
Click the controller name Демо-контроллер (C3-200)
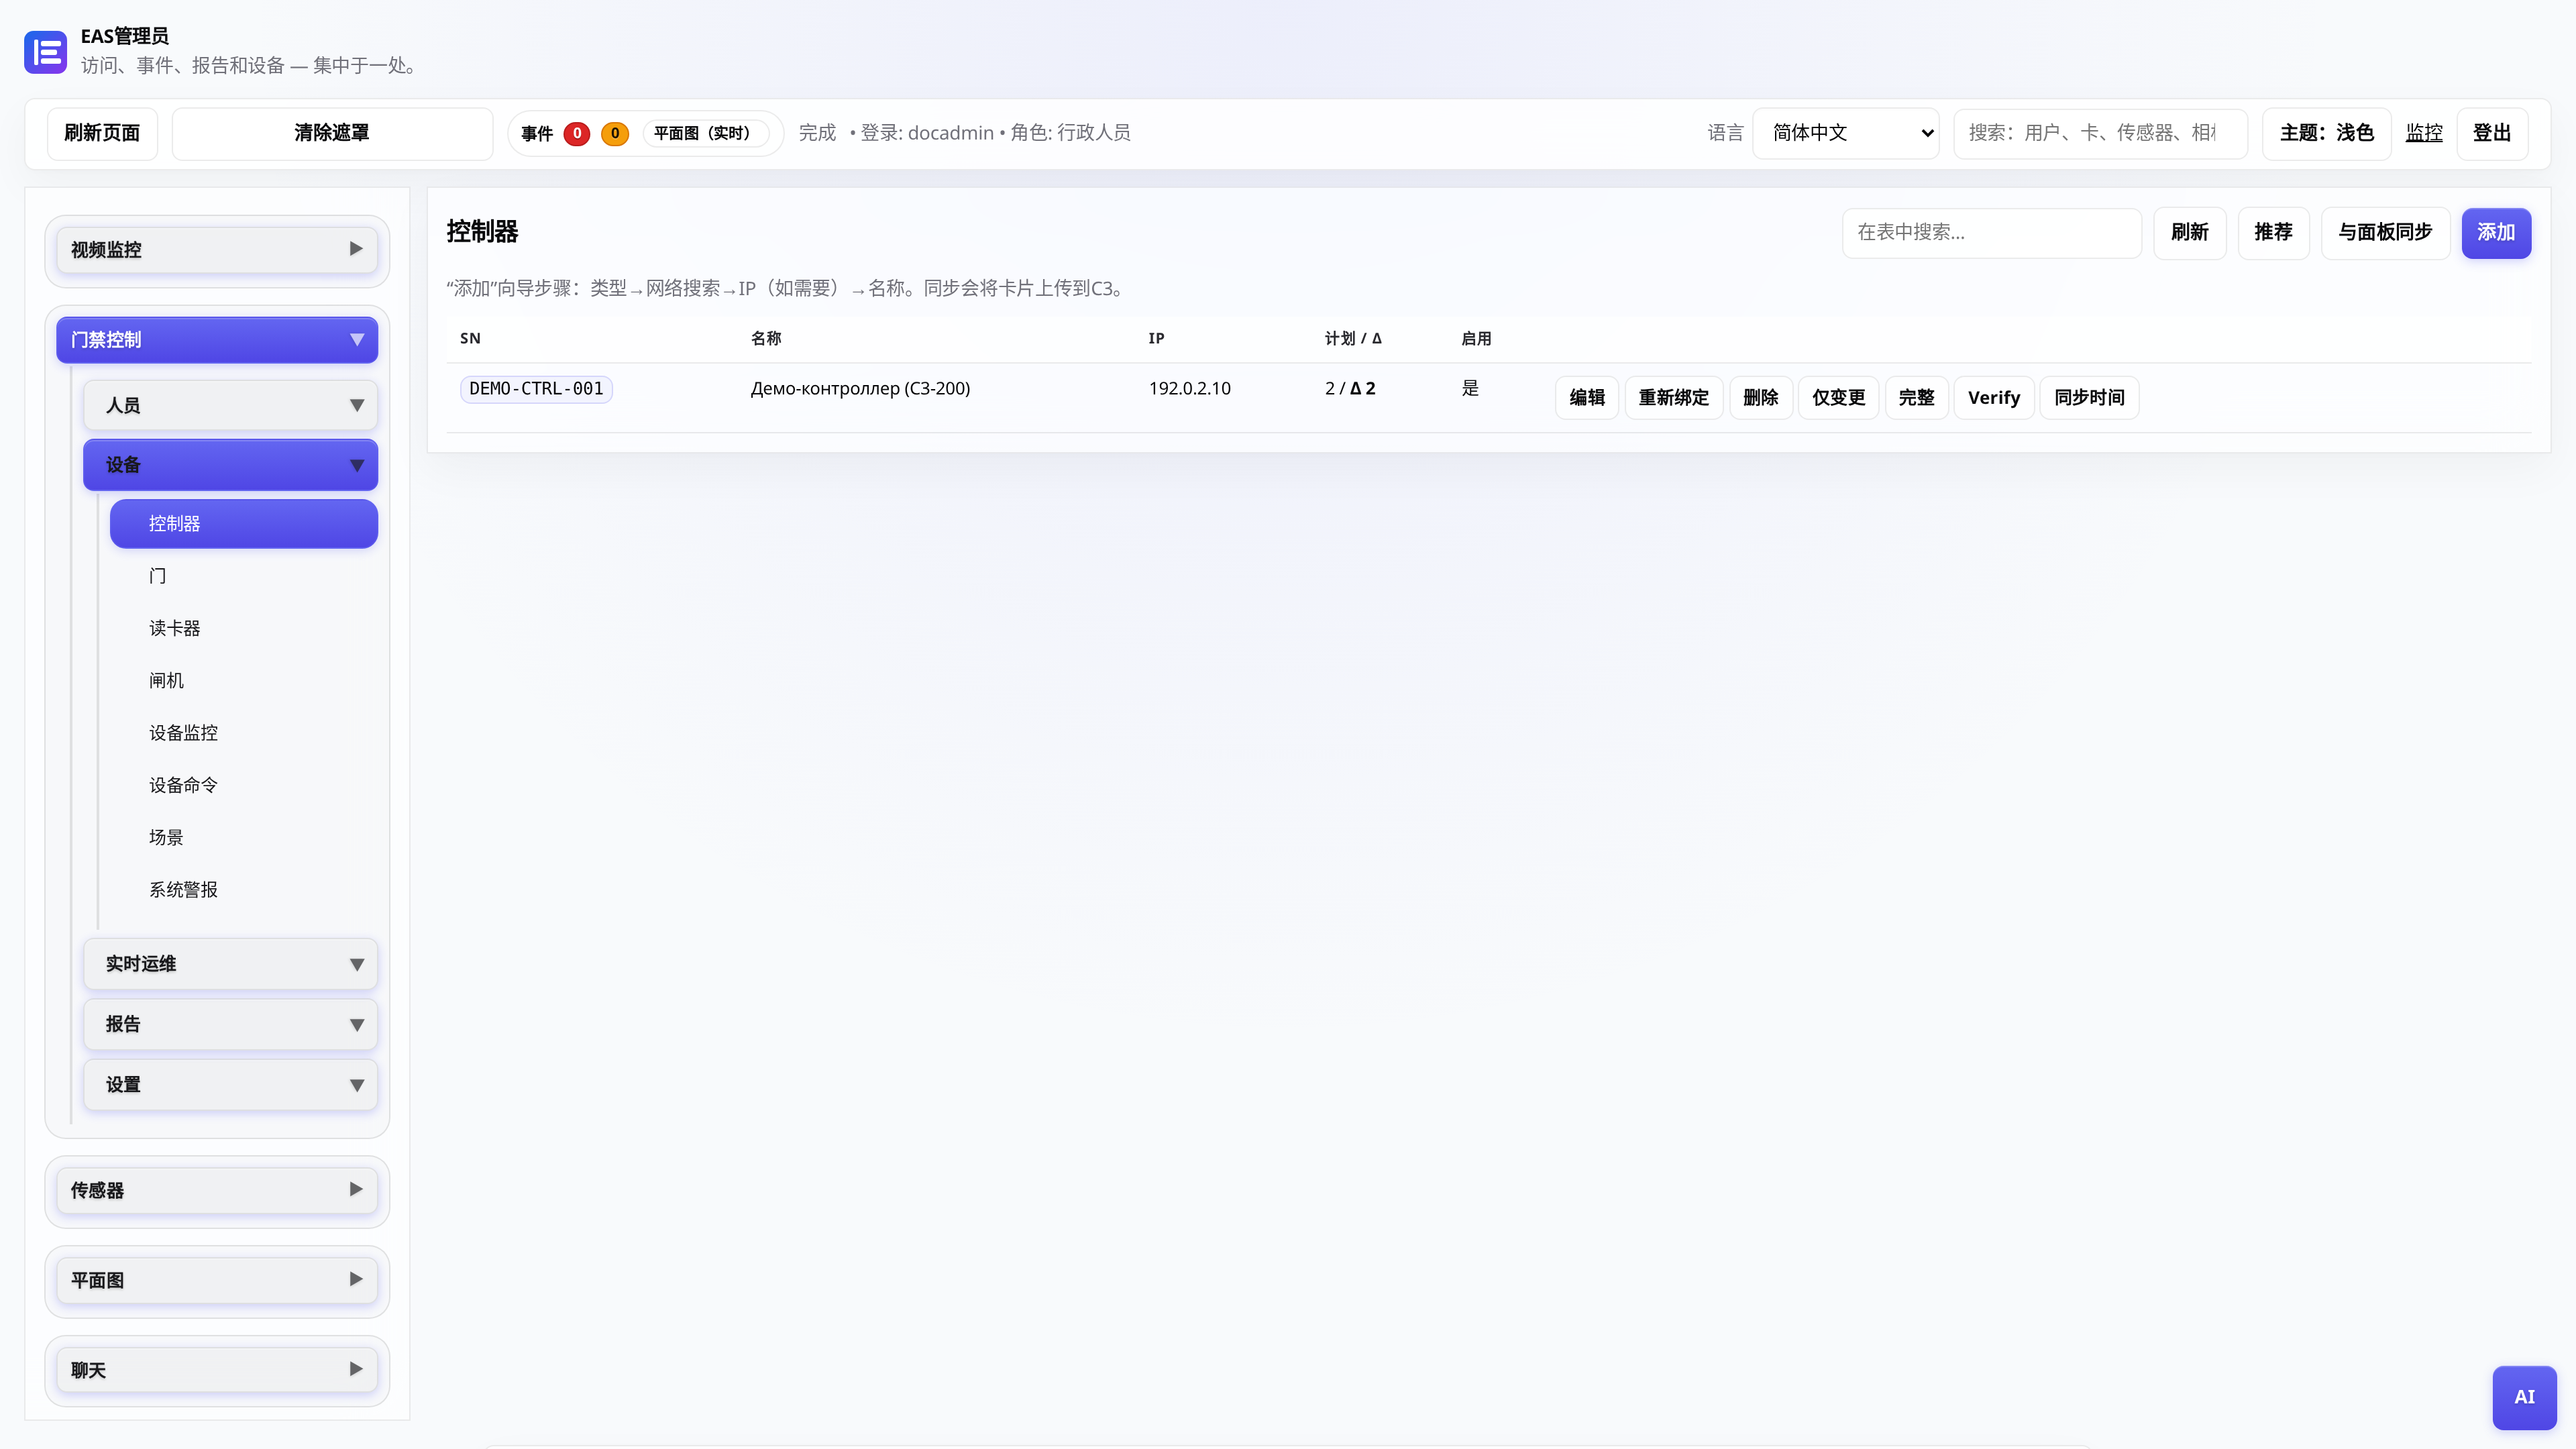pyautogui.click(x=860, y=389)
